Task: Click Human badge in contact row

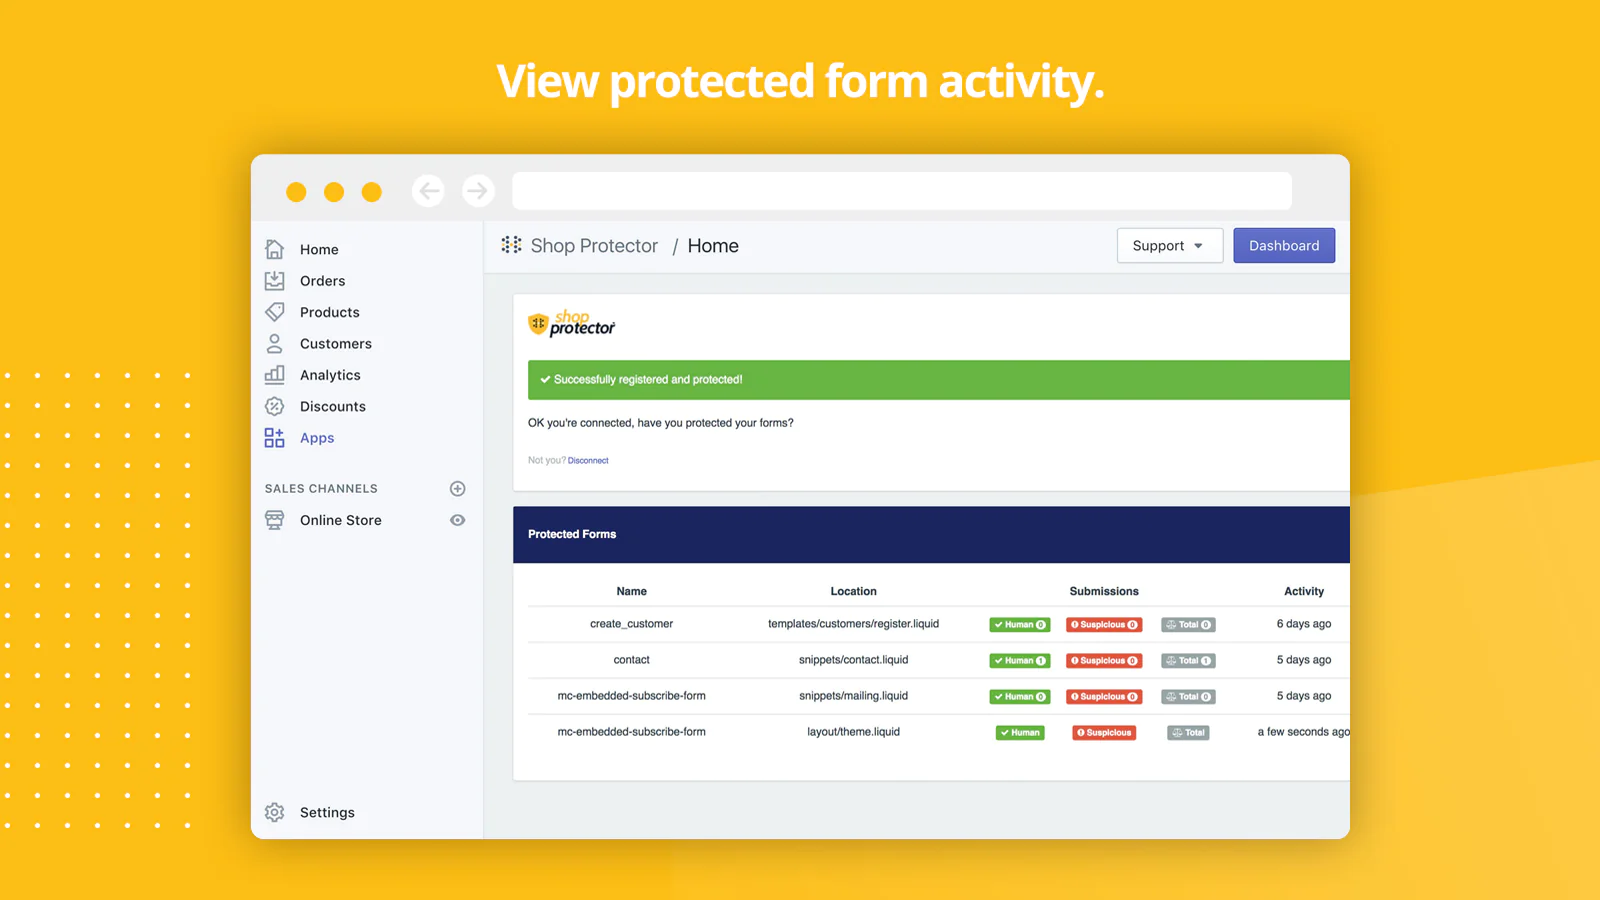Action: click(1020, 661)
